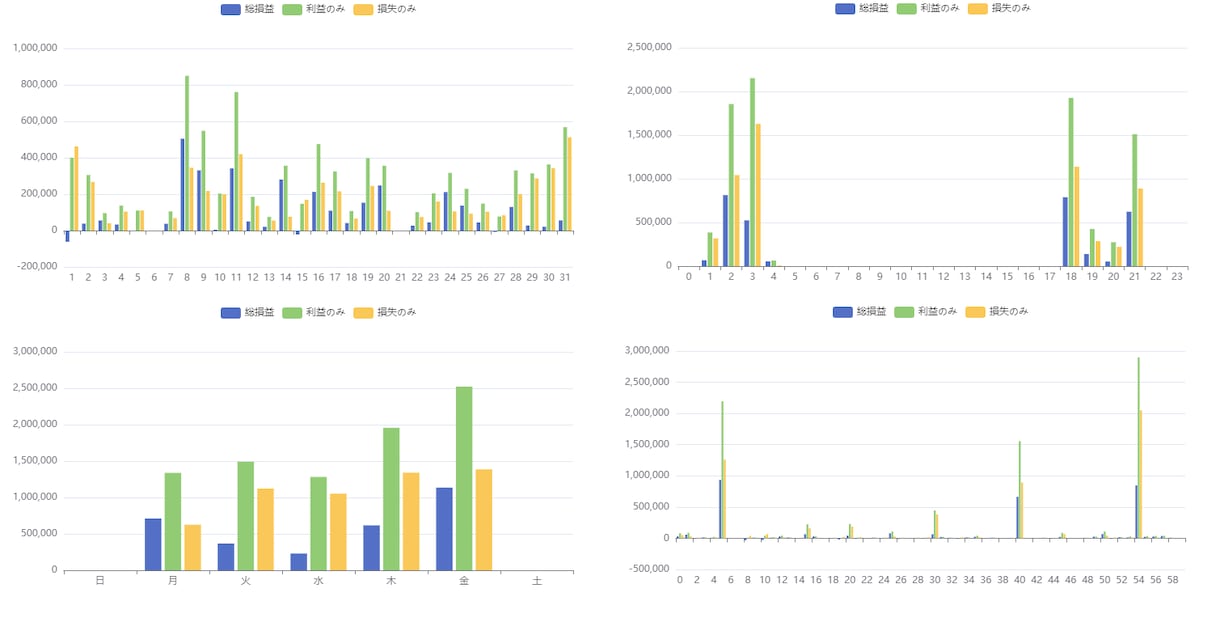1220x618 pixels.
Task: Click the blue 総損益 bar for 金
Action: [444, 529]
